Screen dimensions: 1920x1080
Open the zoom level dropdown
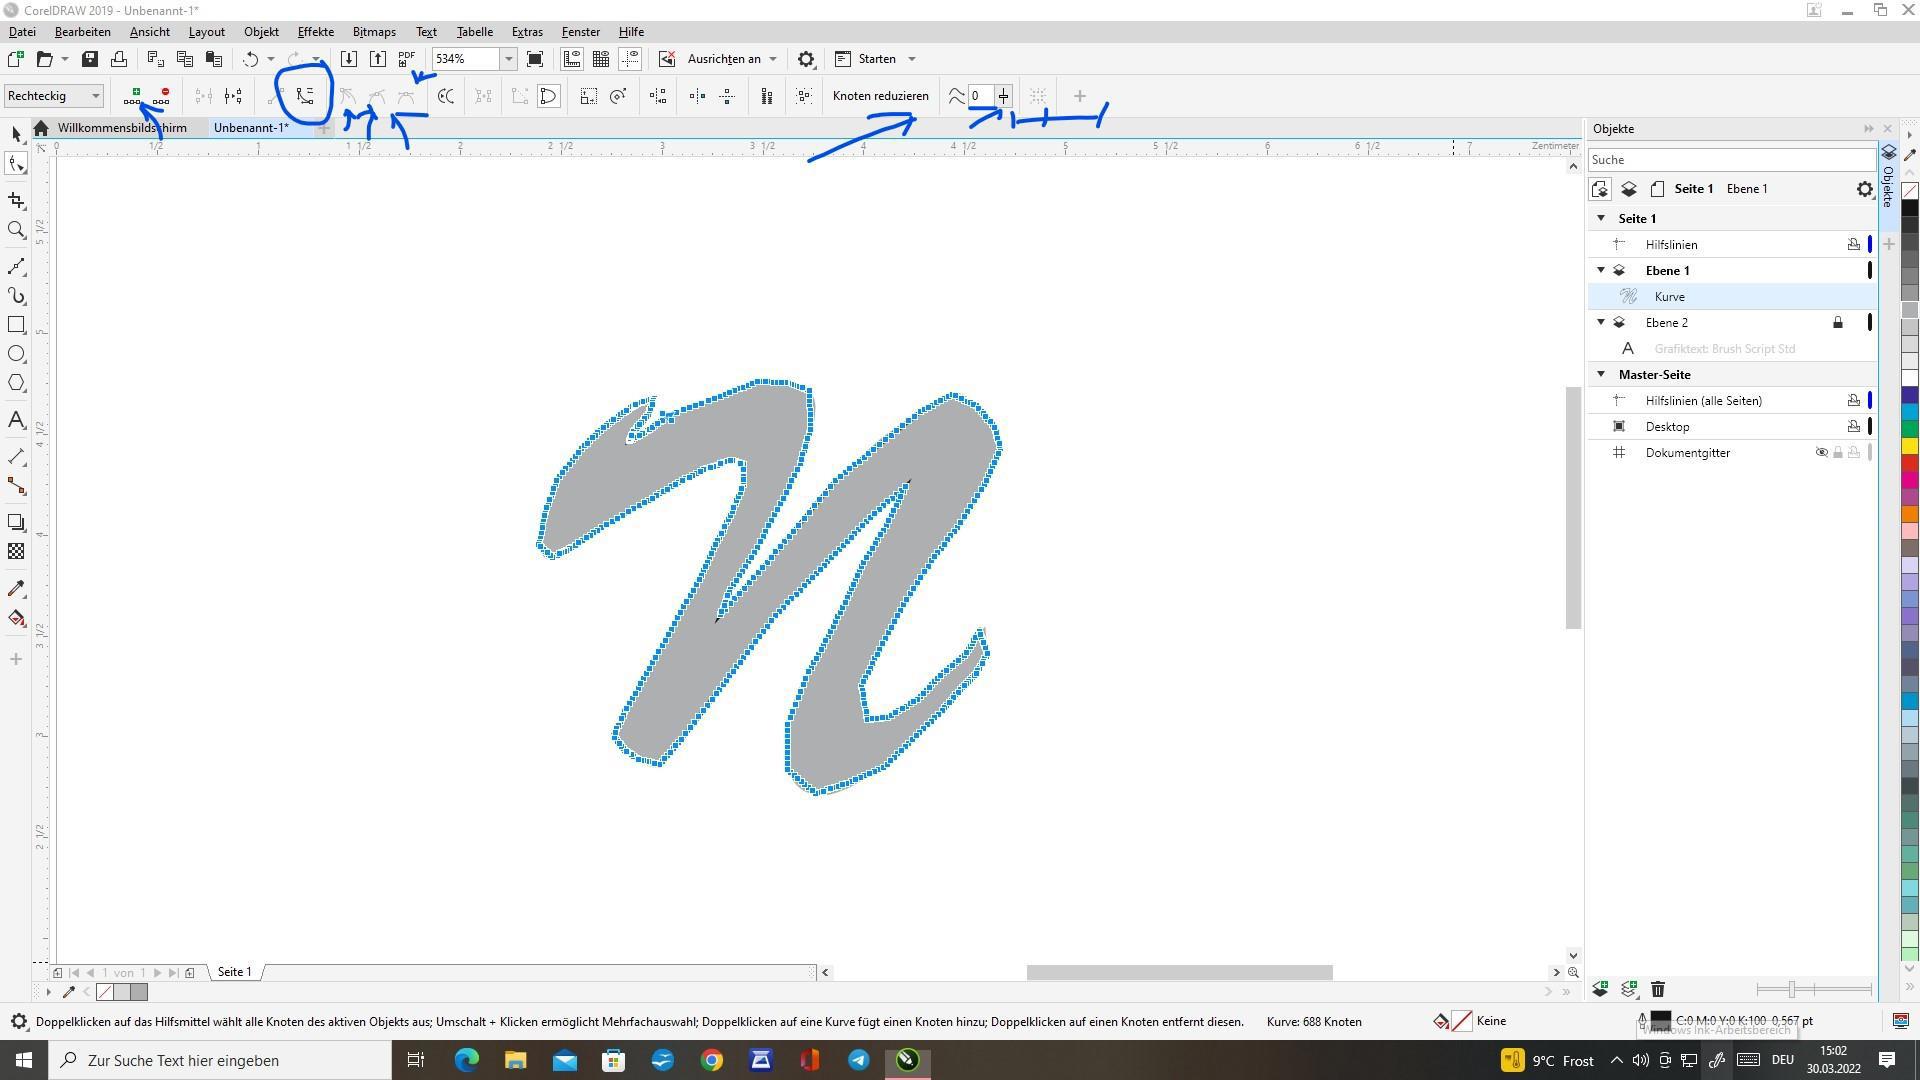(x=508, y=59)
